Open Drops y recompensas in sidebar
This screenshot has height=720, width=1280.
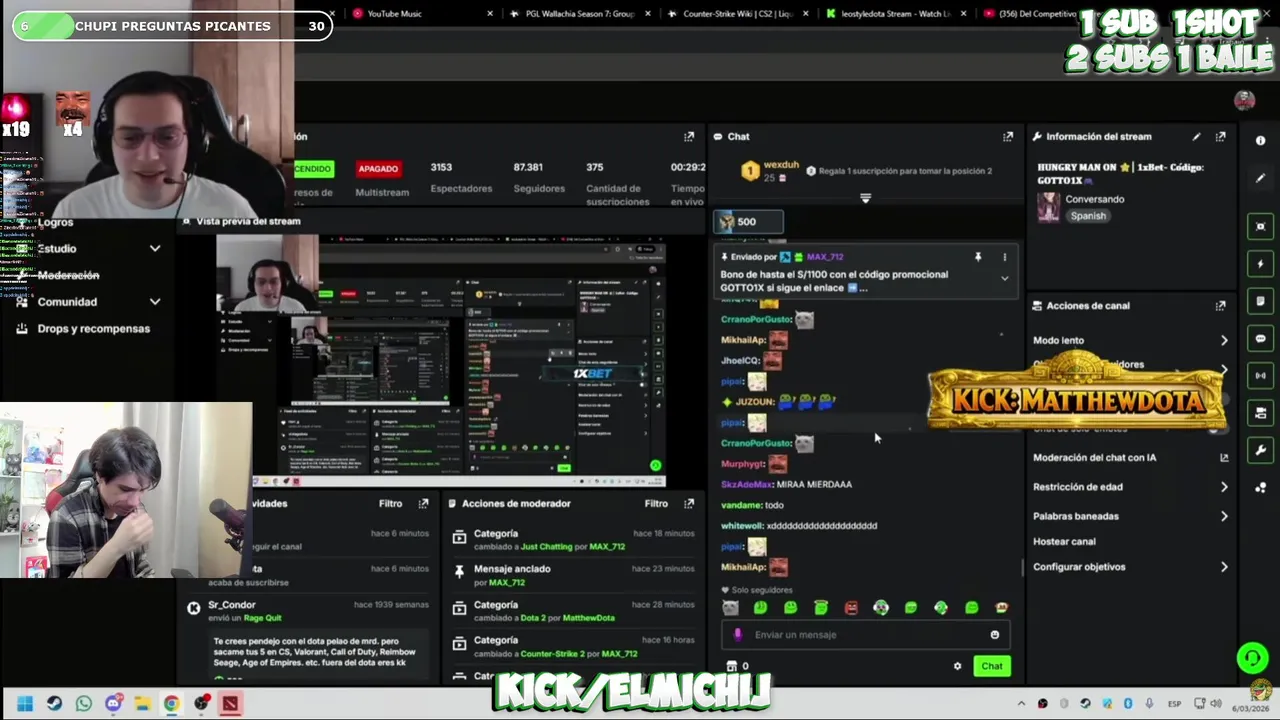(94, 328)
